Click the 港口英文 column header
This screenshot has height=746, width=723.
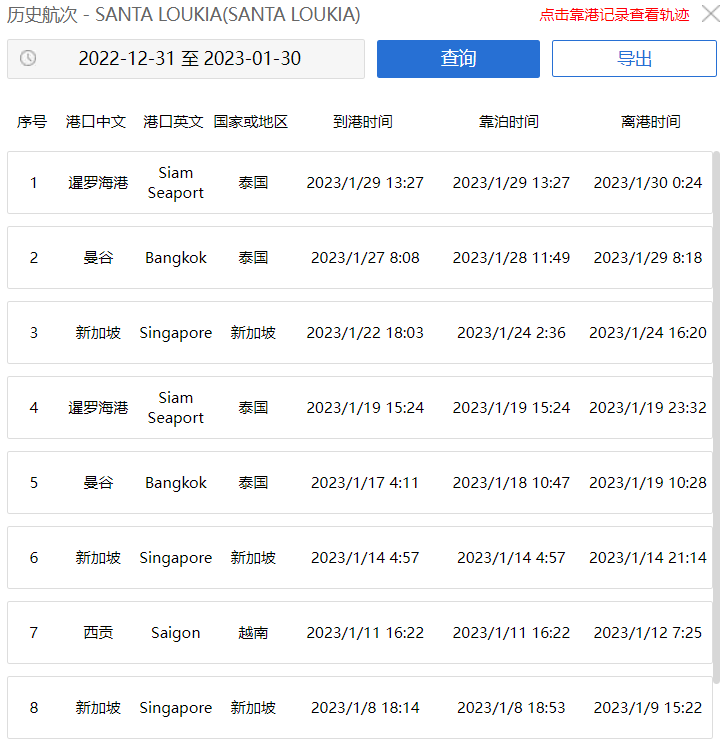click(174, 122)
